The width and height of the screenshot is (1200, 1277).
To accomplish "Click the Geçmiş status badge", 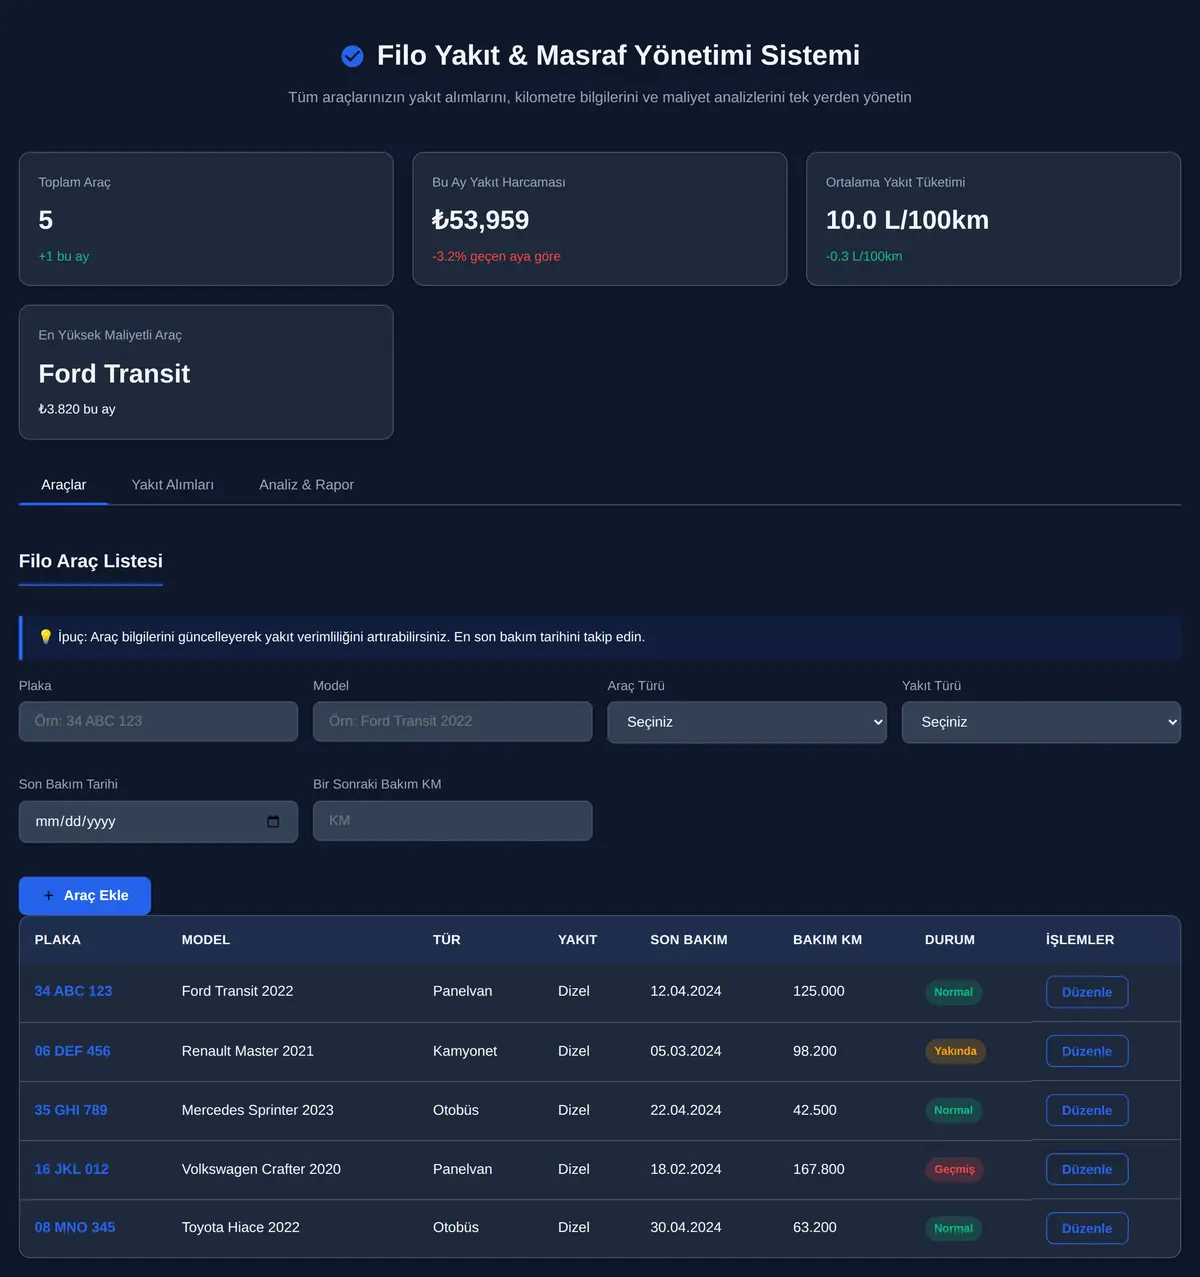I will (954, 1169).
